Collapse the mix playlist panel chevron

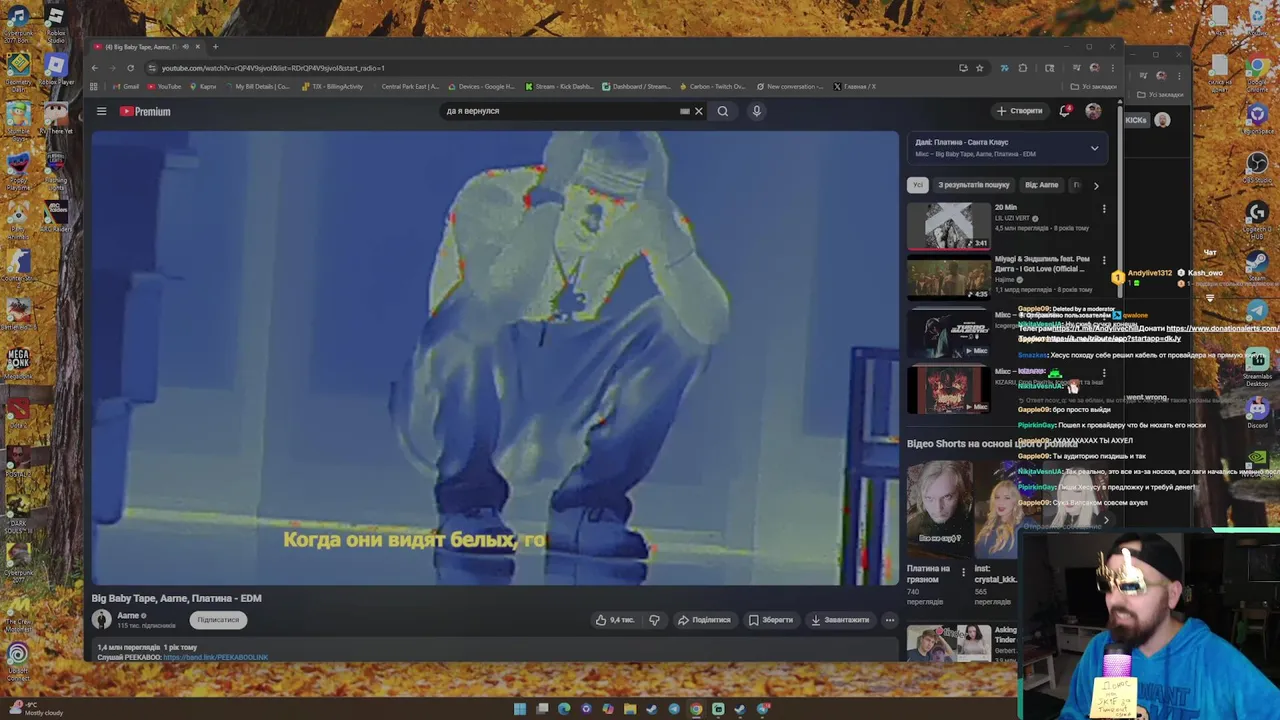(x=1094, y=148)
